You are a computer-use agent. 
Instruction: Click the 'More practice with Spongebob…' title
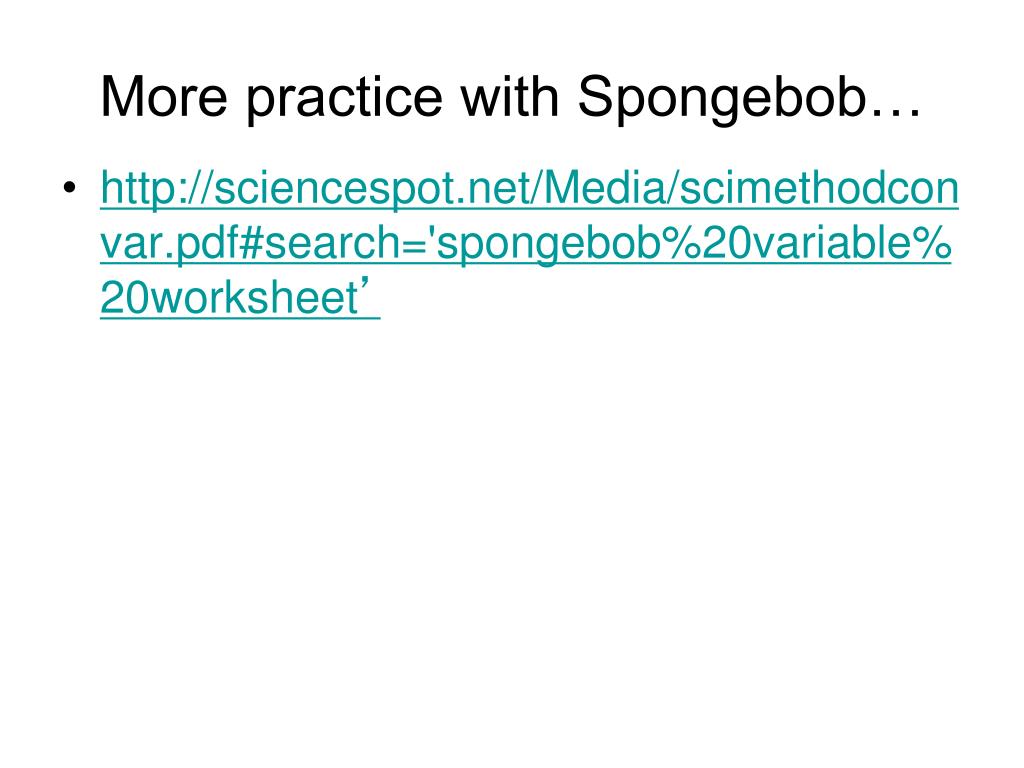[x=510, y=98]
